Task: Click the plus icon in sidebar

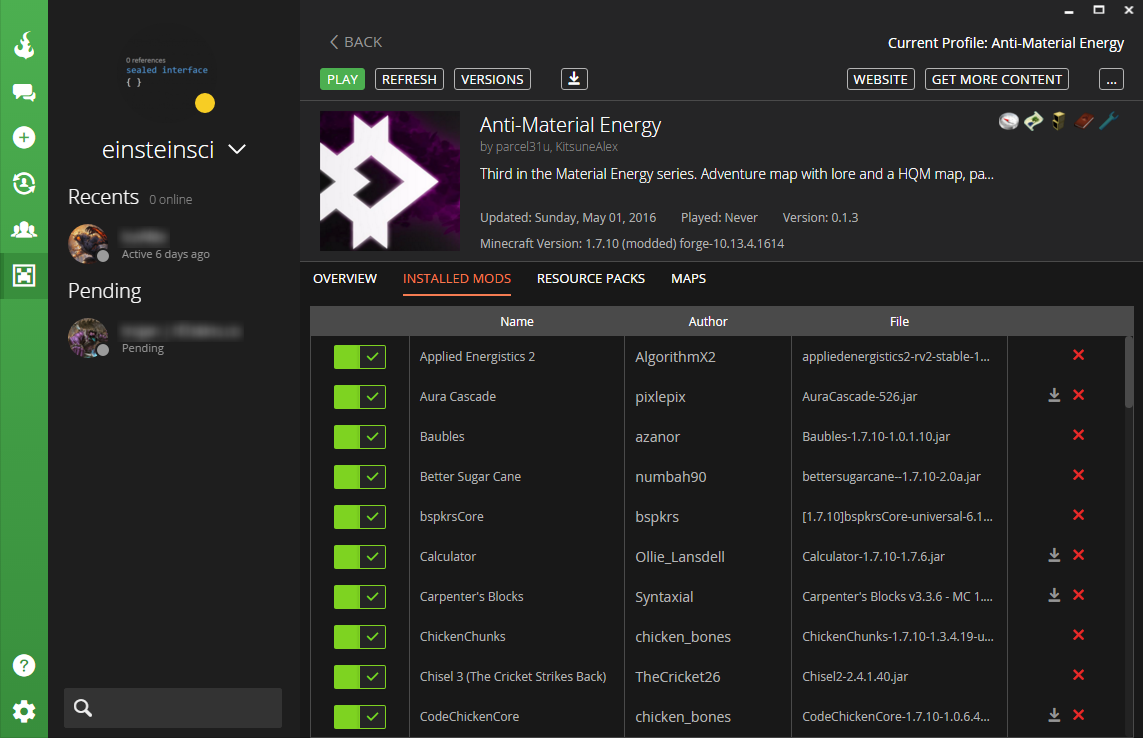Action: point(24,137)
